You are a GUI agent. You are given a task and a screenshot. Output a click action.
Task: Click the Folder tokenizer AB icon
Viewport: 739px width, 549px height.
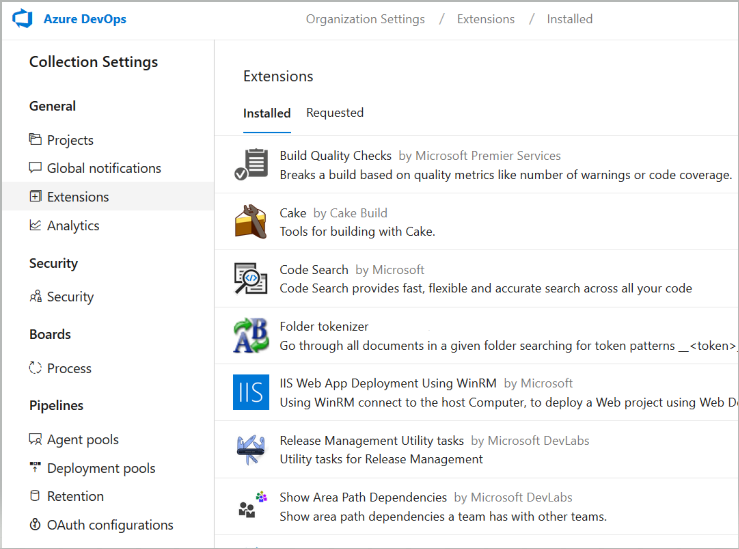tap(251, 336)
